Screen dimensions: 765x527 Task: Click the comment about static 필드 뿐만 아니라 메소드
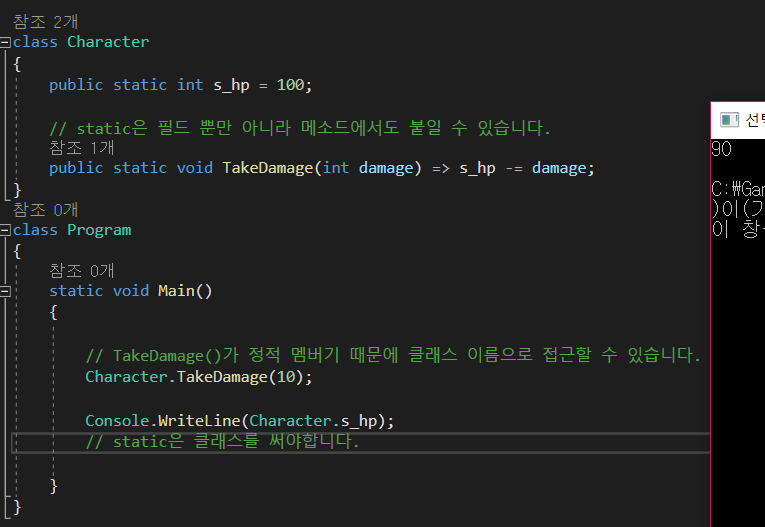300,128
